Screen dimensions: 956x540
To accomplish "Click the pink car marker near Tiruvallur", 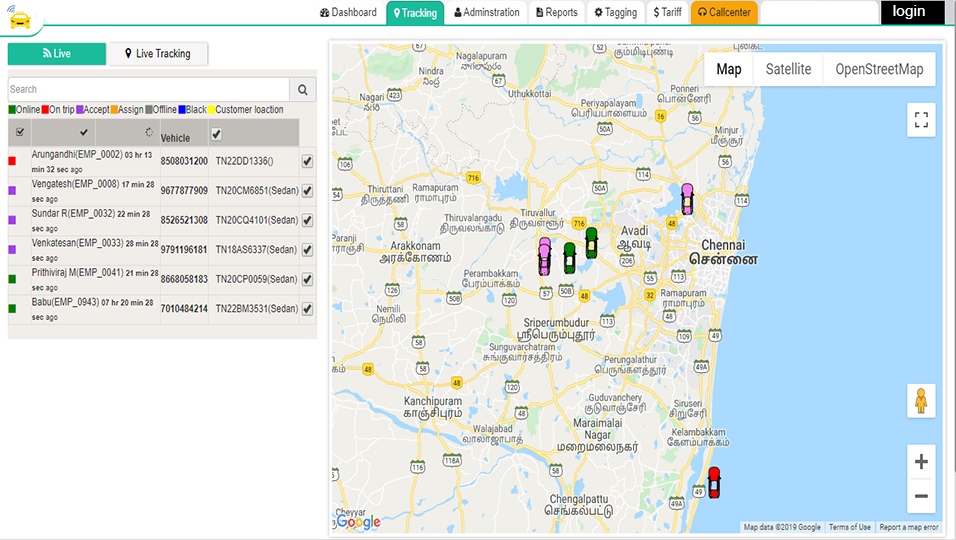I will coord(544,257).
